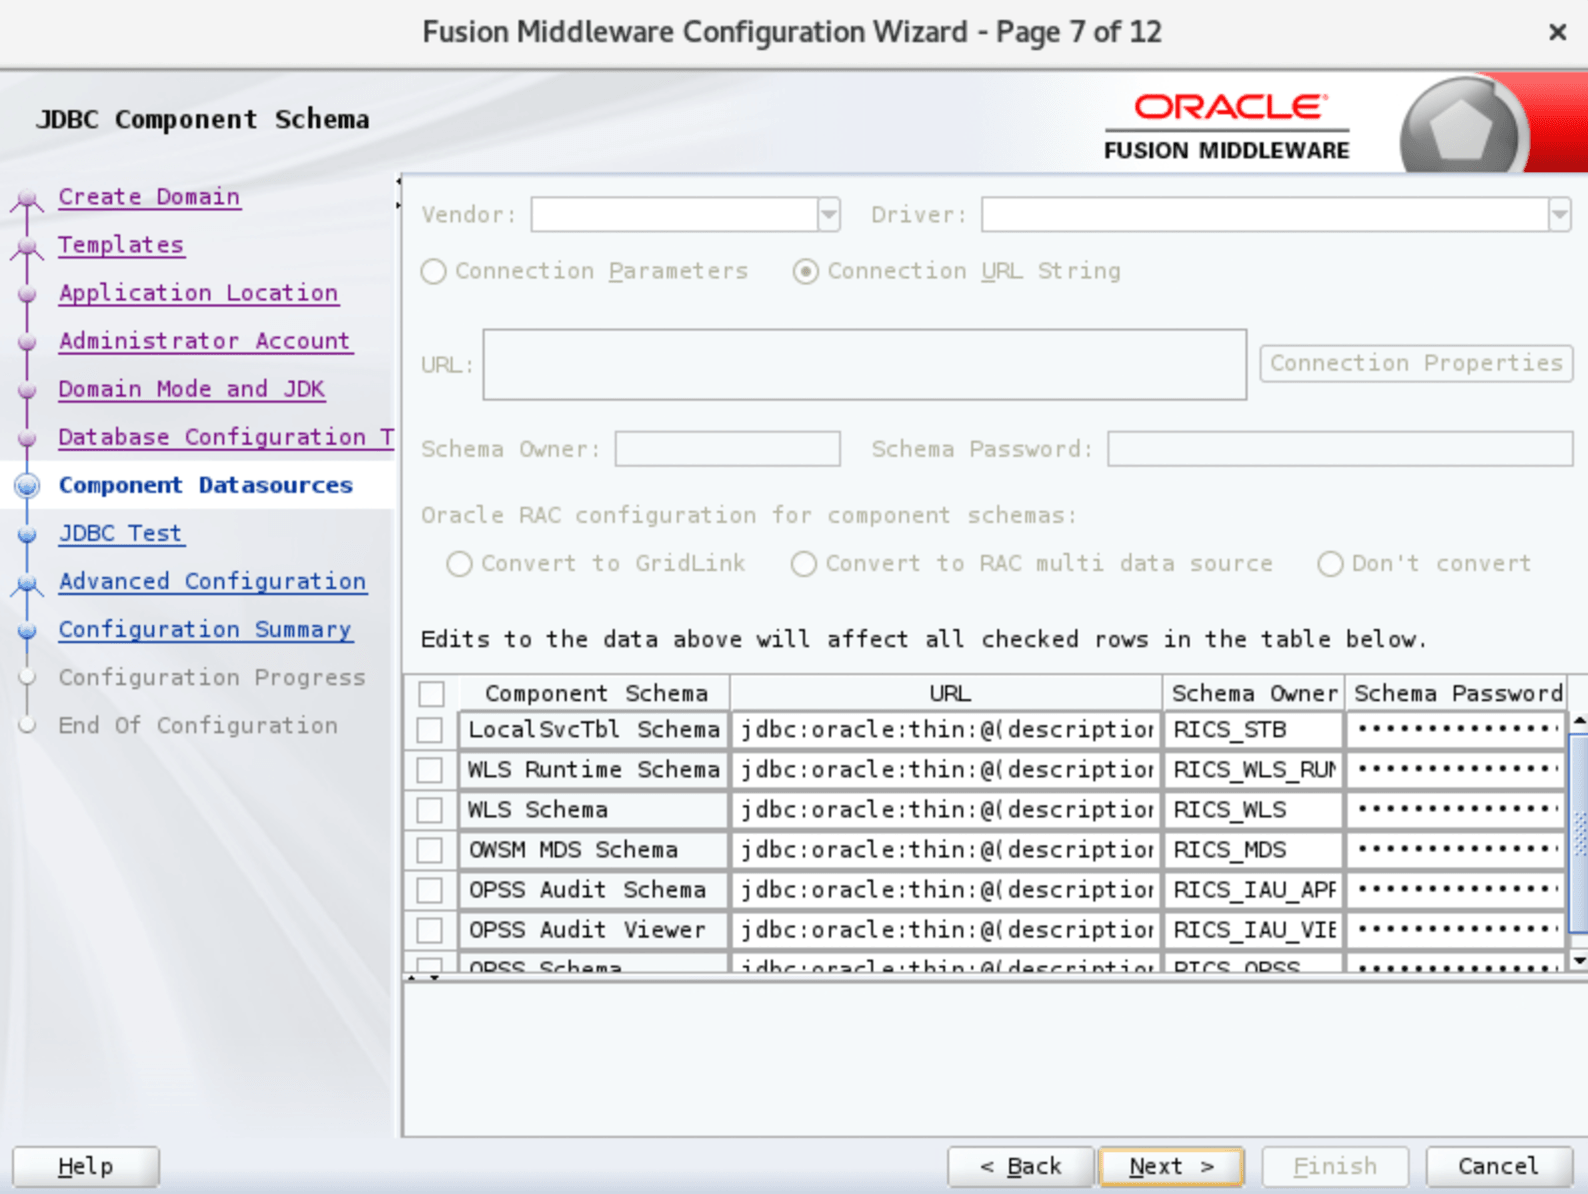Click the Schema Owner column header
Image resolution: width=1588 pixels, height=1194 pixels.
pos(1254,693)
